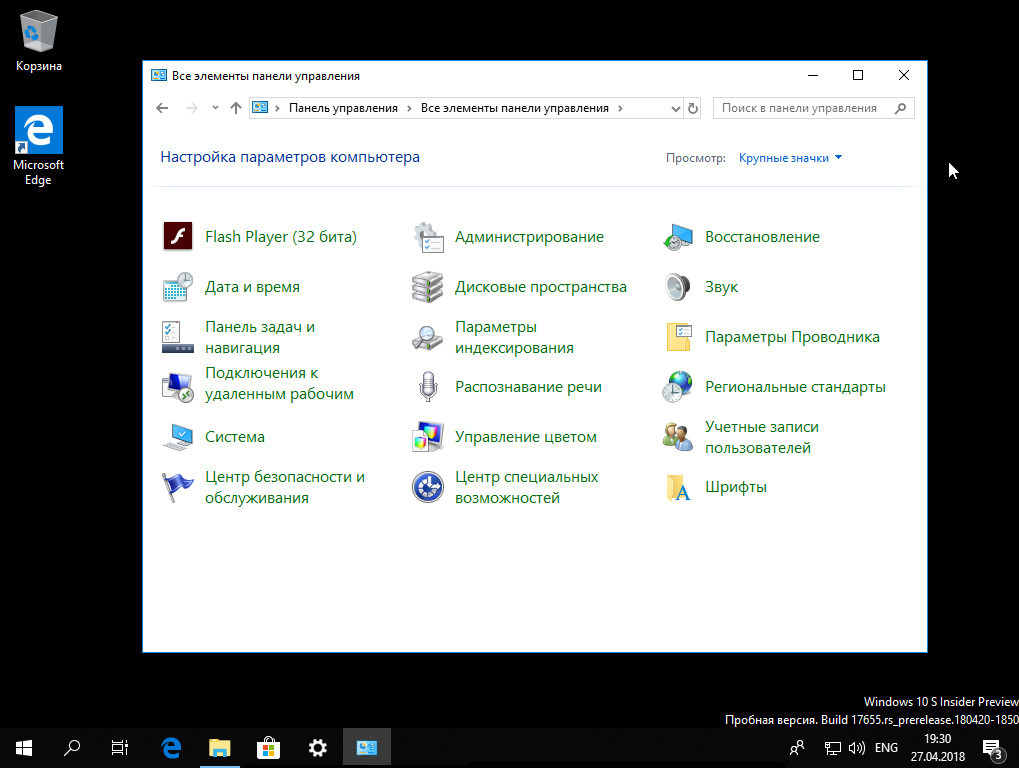Image resolution: width=1019 pixels, height=768 pixels.
Task: Expand chevron after Панель управления breadcrumb
Action: click(409, 109)
